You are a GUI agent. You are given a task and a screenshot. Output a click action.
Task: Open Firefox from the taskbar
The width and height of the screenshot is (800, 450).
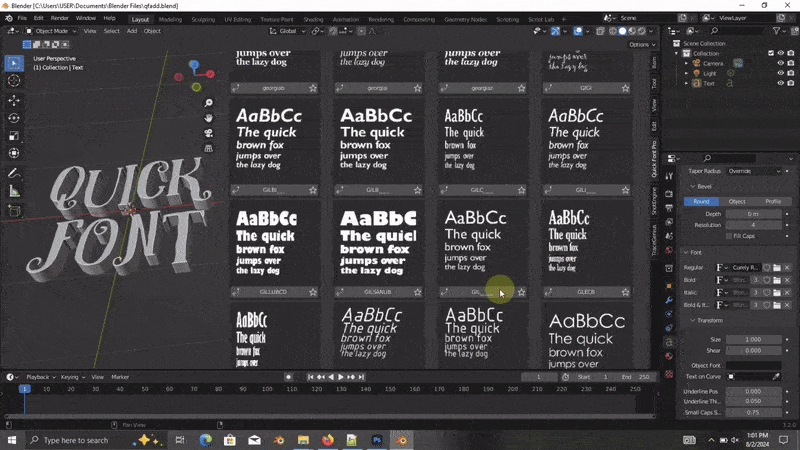pos(328,440)
